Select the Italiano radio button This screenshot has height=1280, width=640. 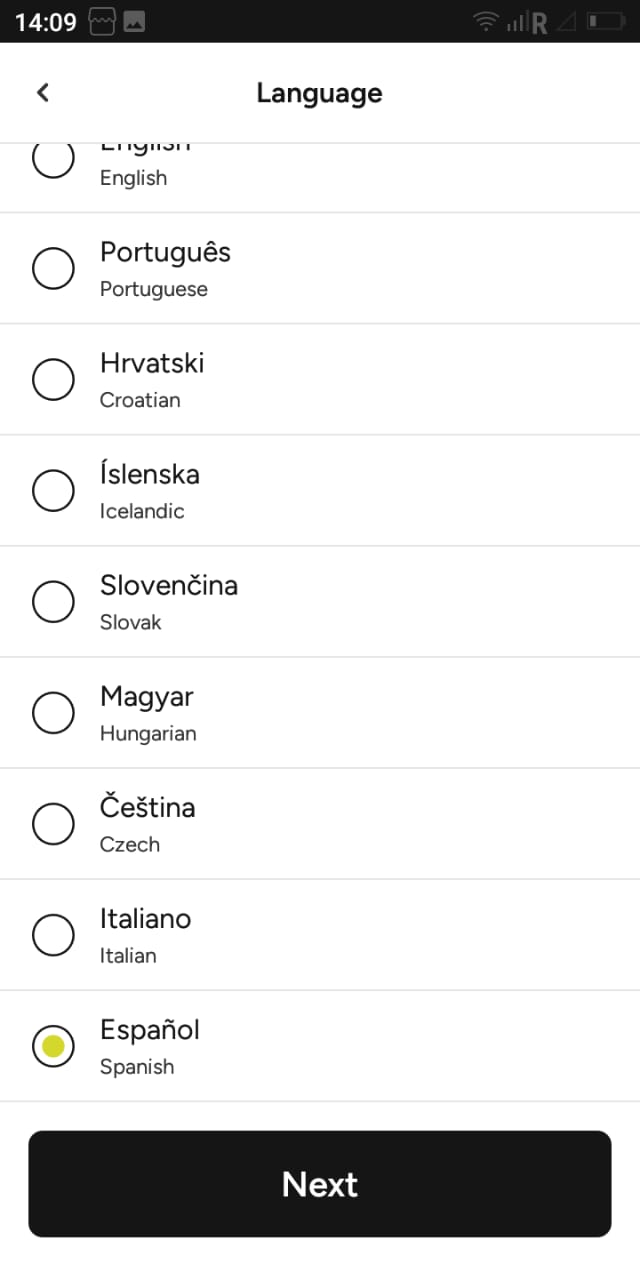(53, 934)
